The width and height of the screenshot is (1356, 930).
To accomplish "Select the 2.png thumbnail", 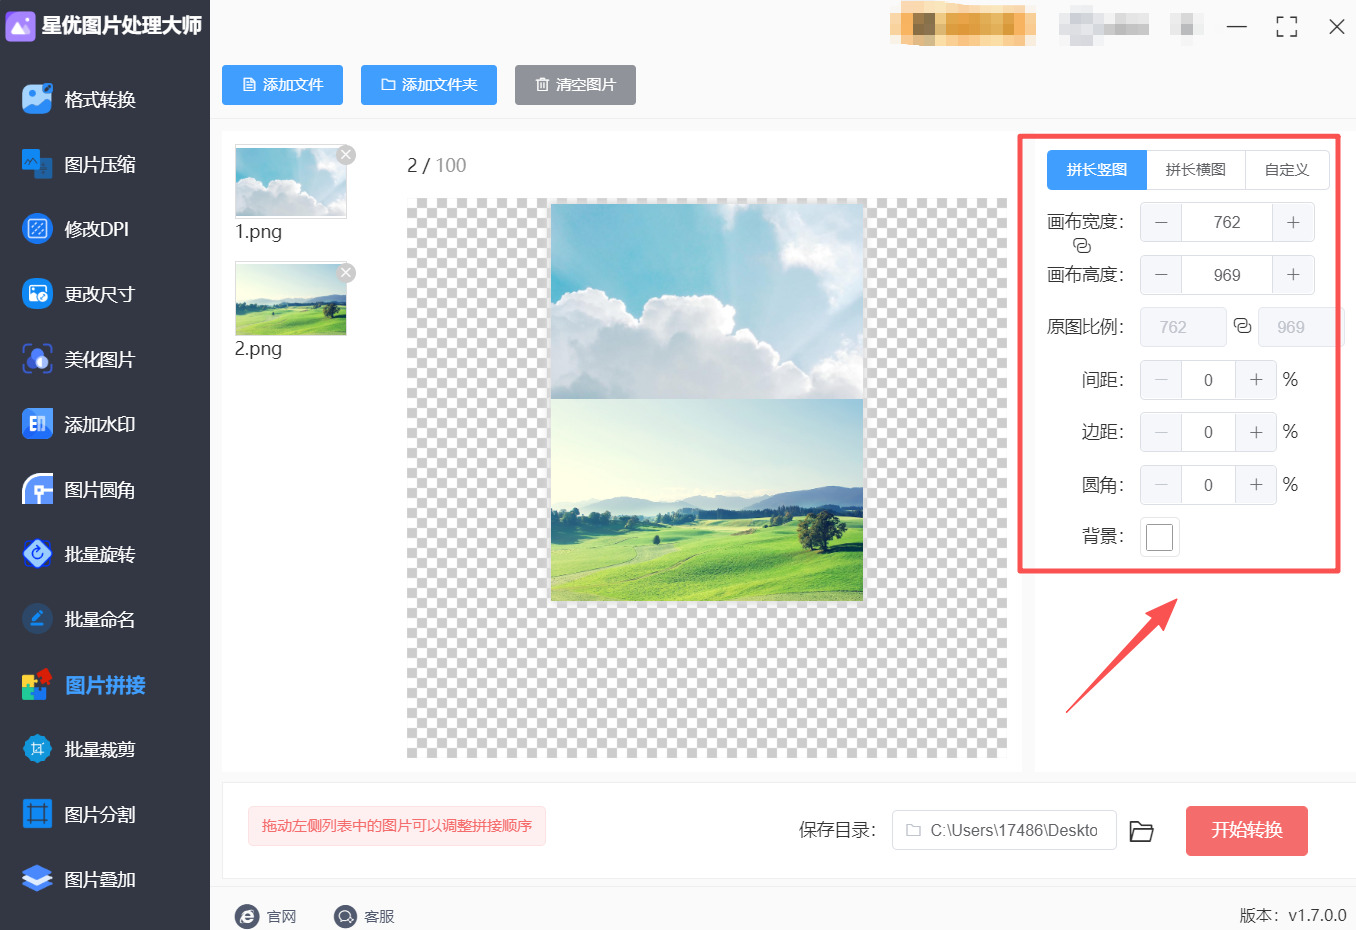I will (291, 298).
